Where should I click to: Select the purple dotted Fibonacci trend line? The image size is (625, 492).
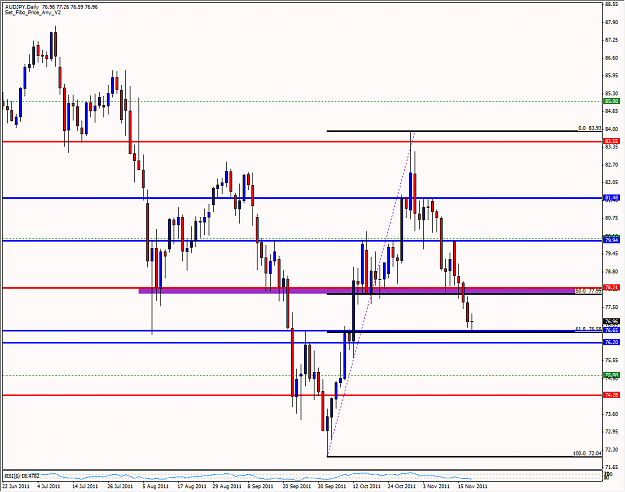(371, 294)
